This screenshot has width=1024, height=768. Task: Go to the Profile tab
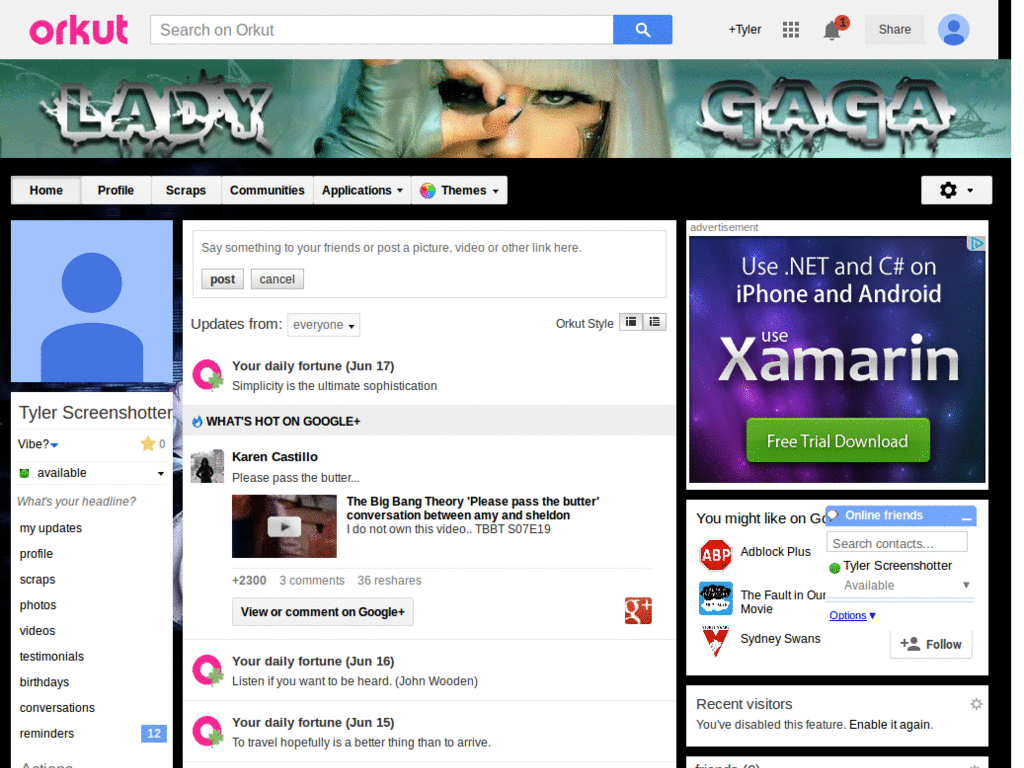tap(116, 191)
